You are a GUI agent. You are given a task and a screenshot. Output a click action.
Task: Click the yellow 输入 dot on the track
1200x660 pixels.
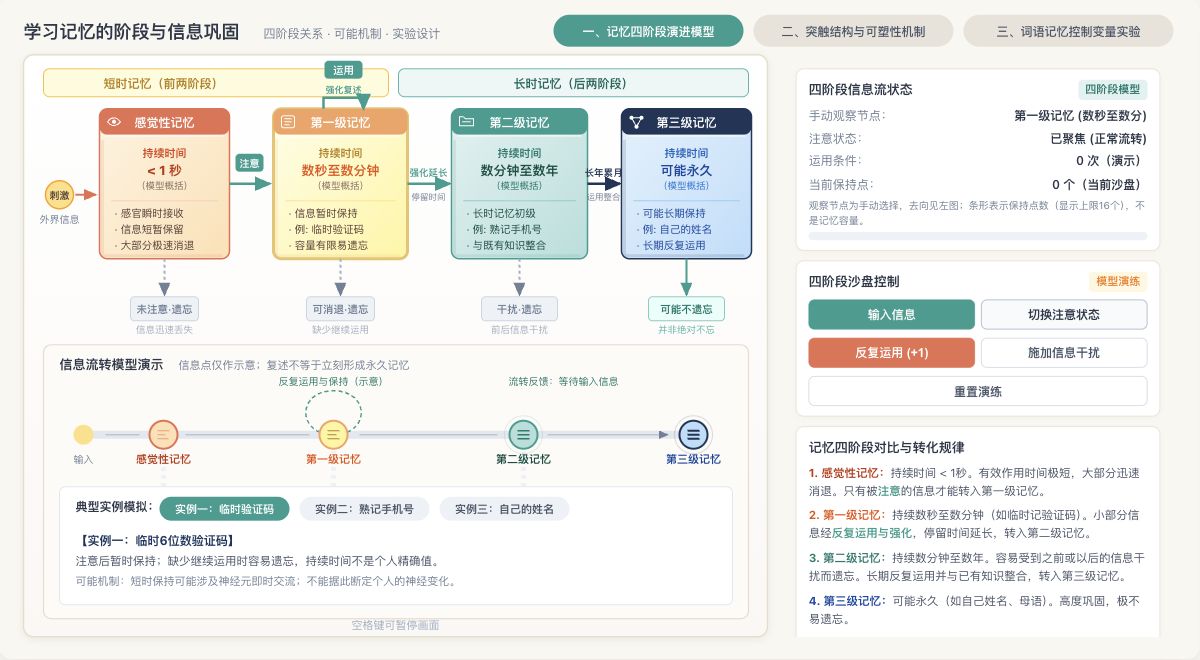[84, 435]
